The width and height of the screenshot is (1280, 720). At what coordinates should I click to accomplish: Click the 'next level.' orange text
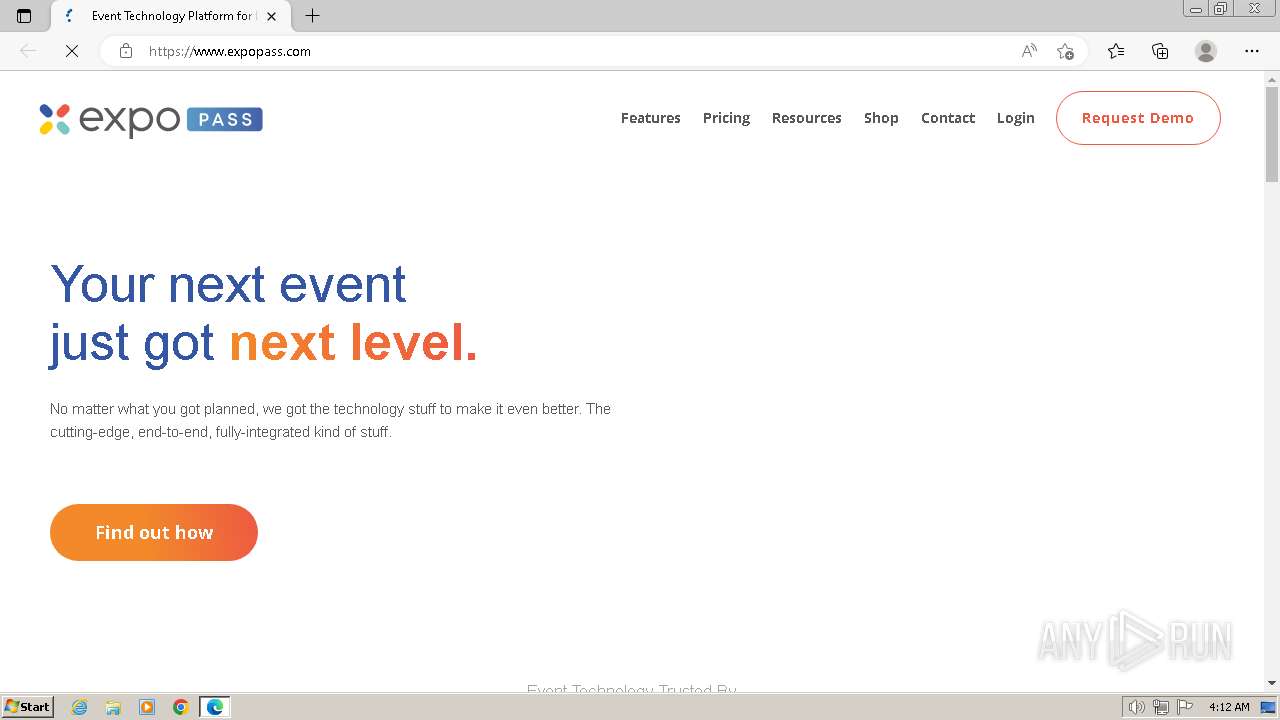tap(354, 343)
